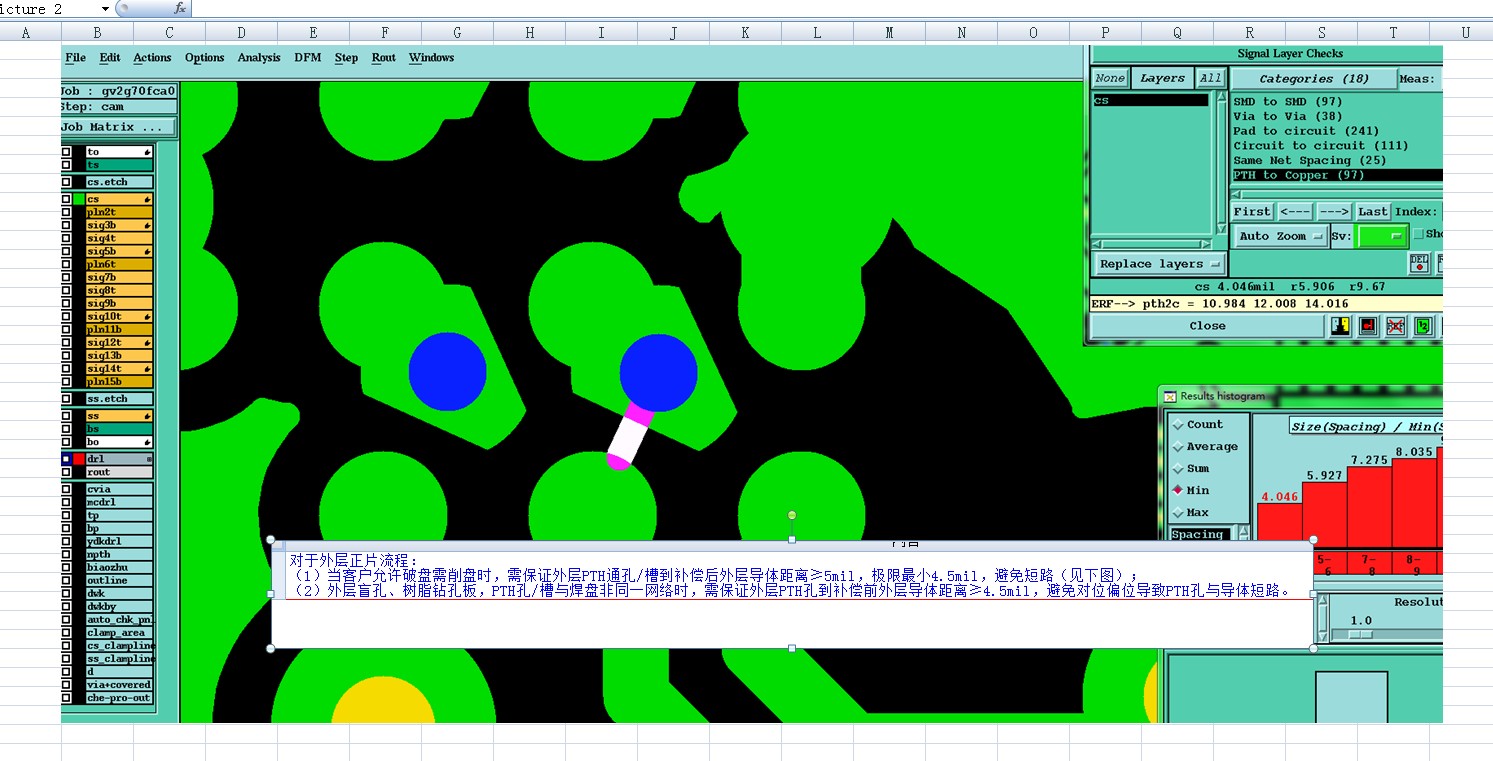Click the marker on the drl layer row
Screen dimensions: 1493x761
(148, 459)
